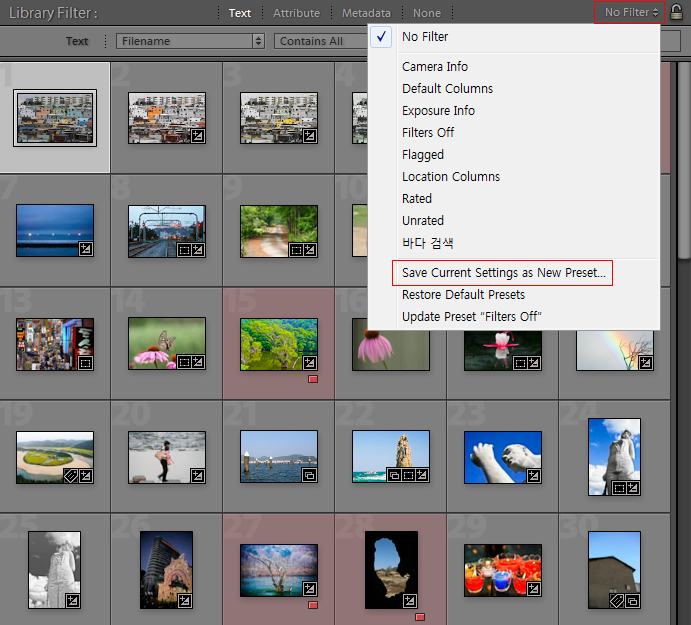Open the Contains All rule dropdown

321,41
